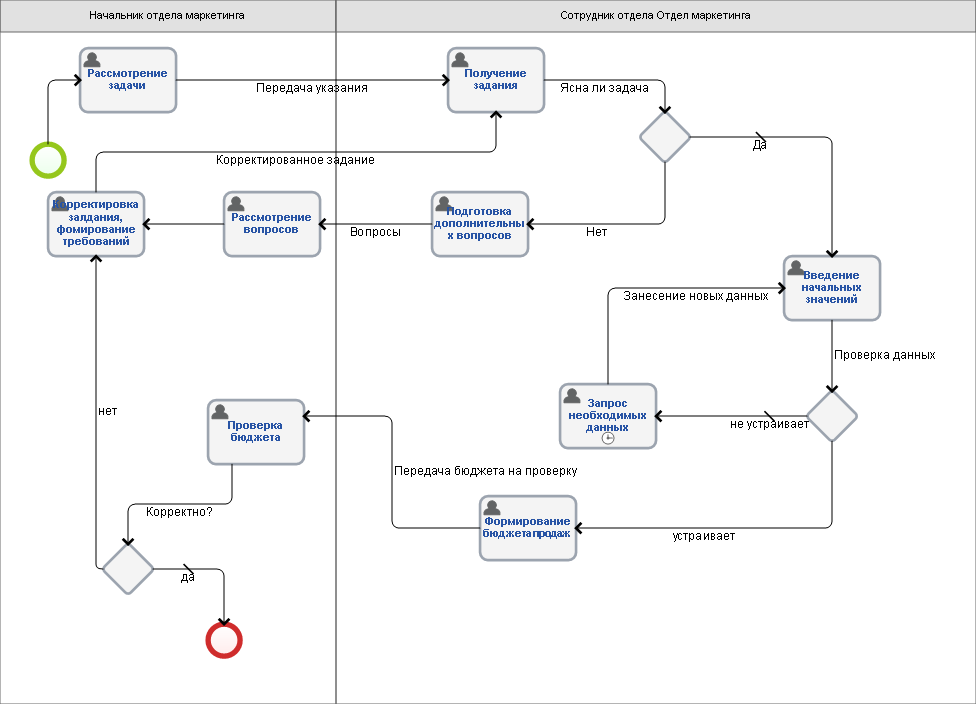Select the 'Введение начальных значений' task box
Image resolution: width=976 pixels, height=704 pixels.
click(x=832, y=288)
